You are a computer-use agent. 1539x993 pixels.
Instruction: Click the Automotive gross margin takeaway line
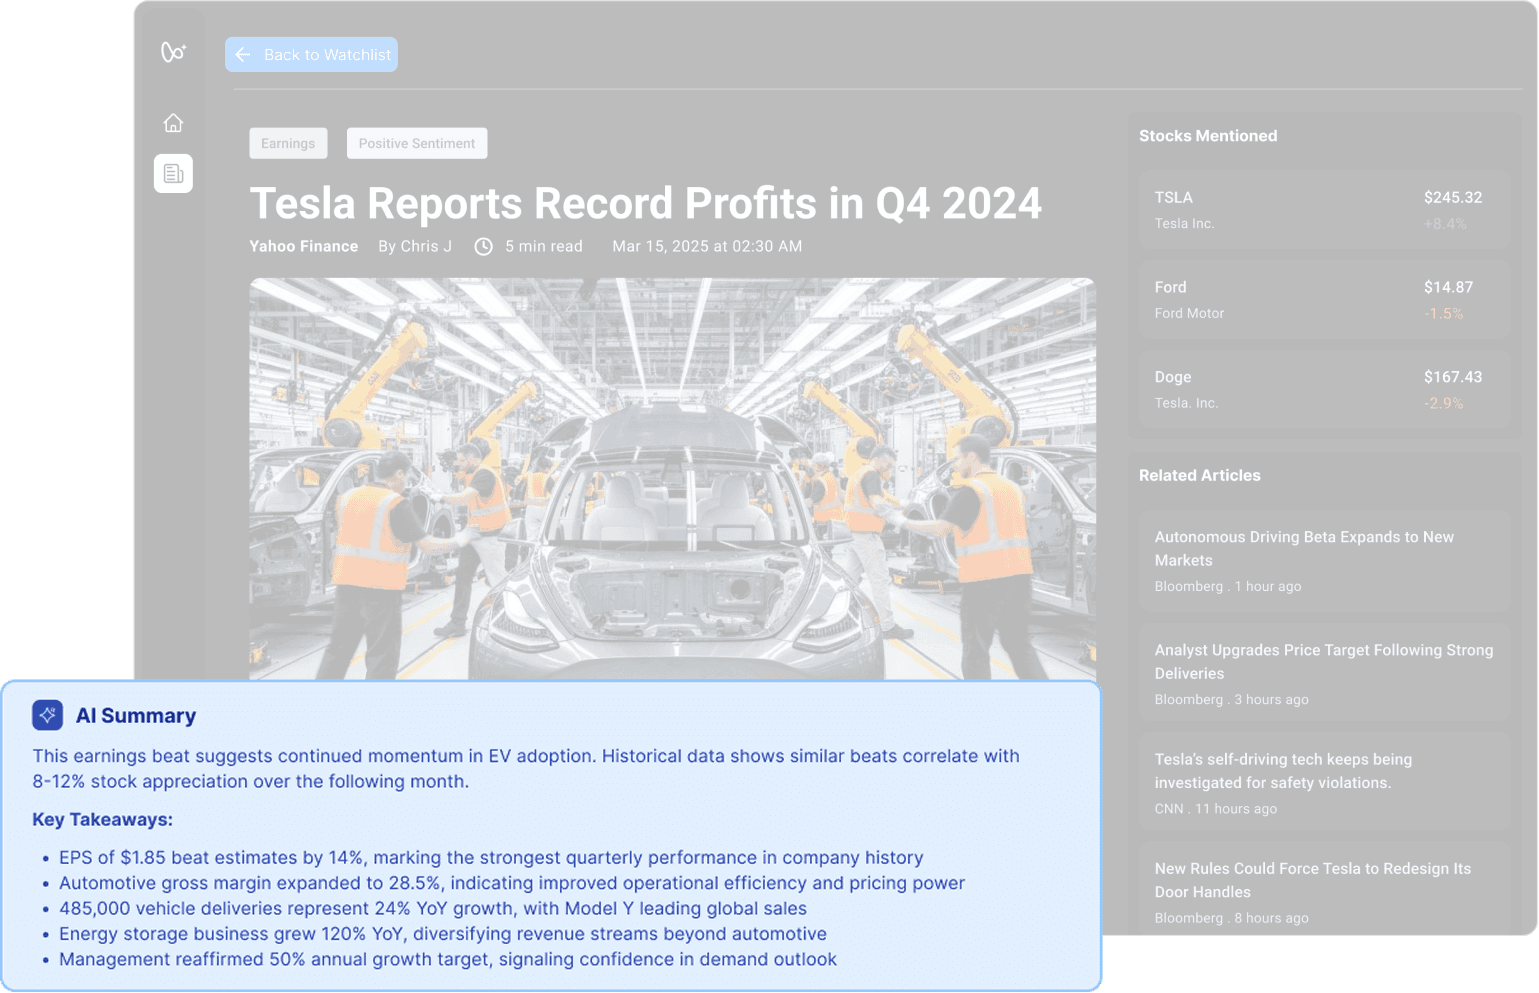coord(512,883)
